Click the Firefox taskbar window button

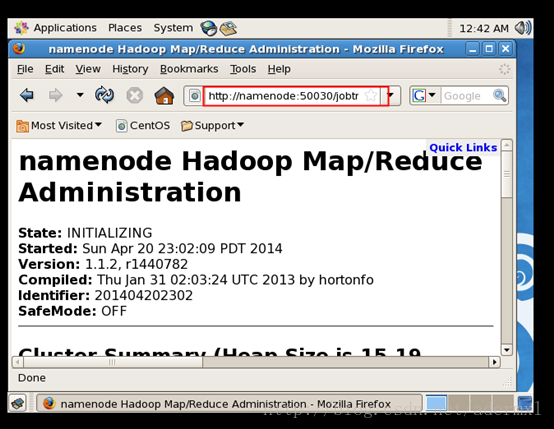[229, 404]
